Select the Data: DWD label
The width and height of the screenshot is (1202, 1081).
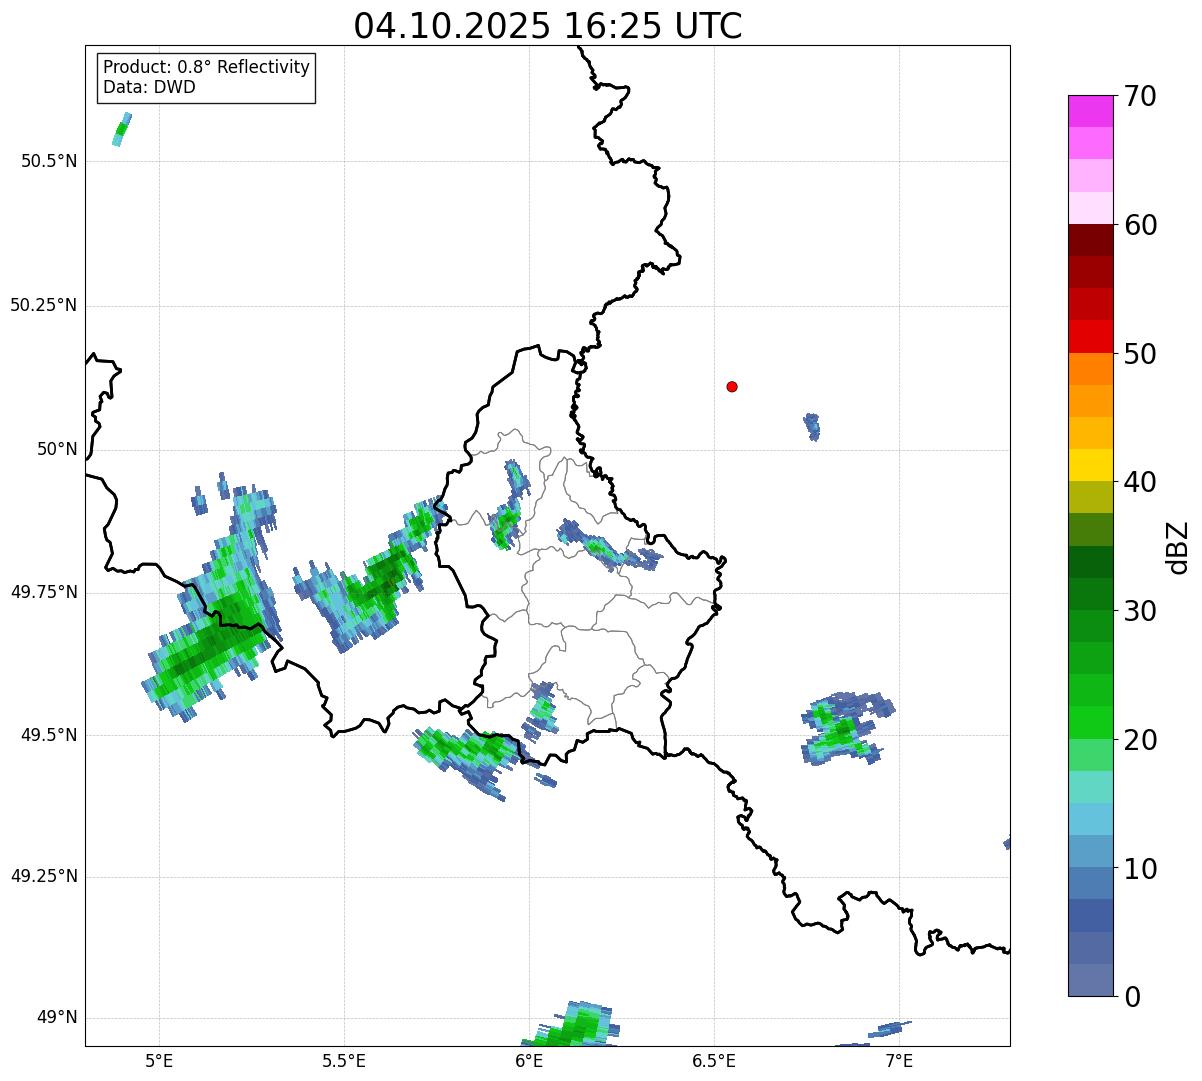click(149, 87)
